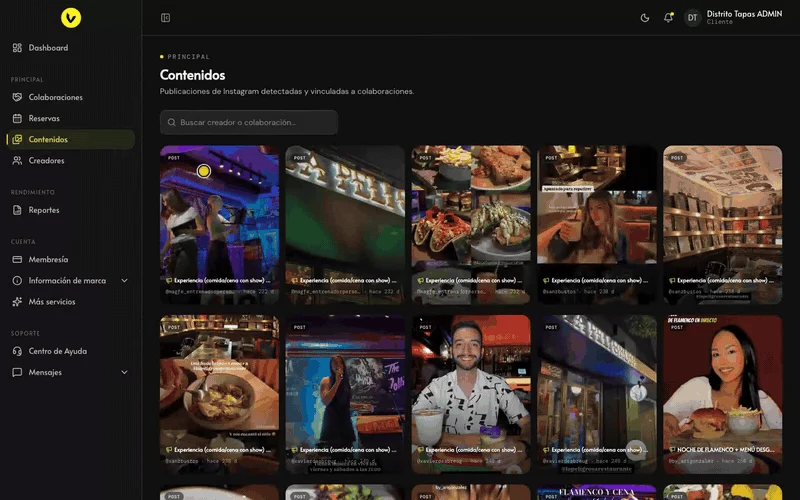800x500 pixels.
Task: Open post of two women on blue stage
Action: click(219, 225)
